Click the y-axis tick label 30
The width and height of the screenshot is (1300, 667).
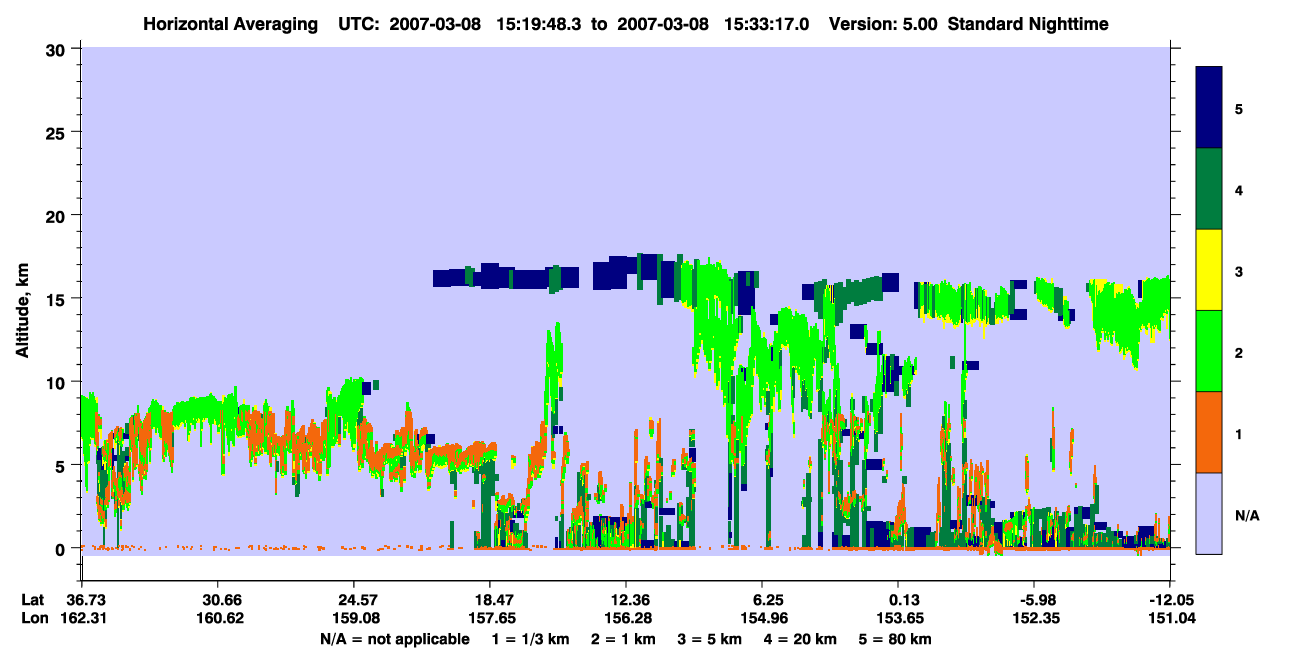pos(58,49)
